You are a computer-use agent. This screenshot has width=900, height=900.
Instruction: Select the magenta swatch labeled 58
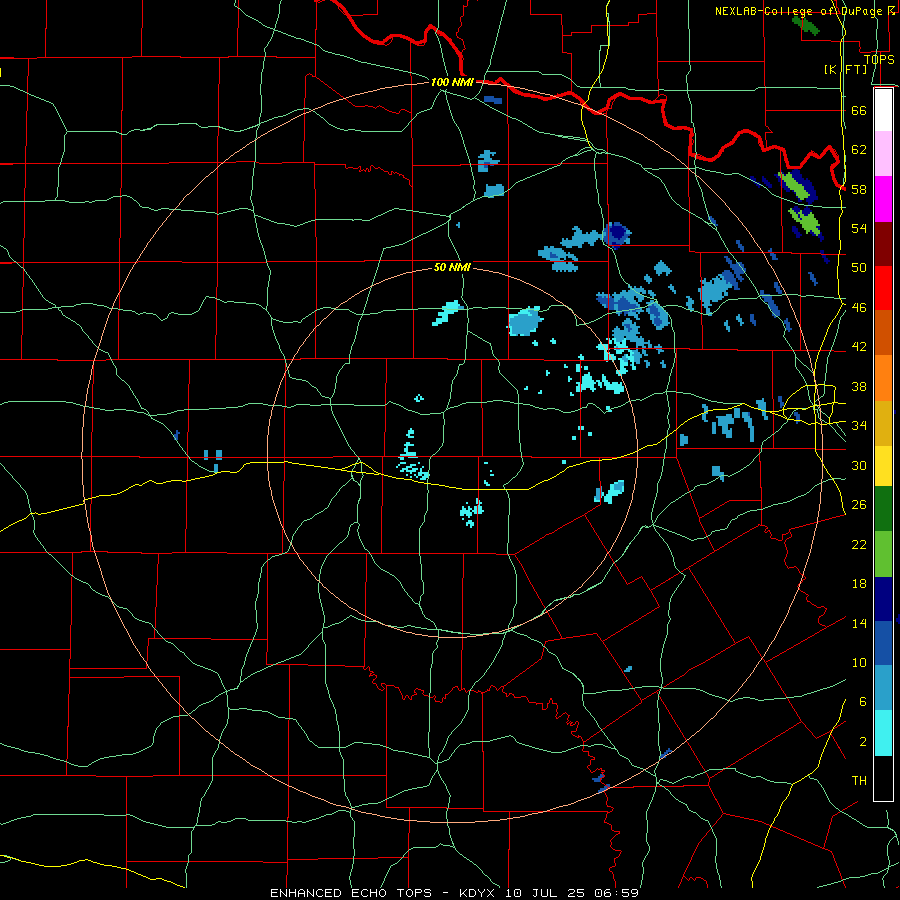pyautogui.click(x=883, y=199)
